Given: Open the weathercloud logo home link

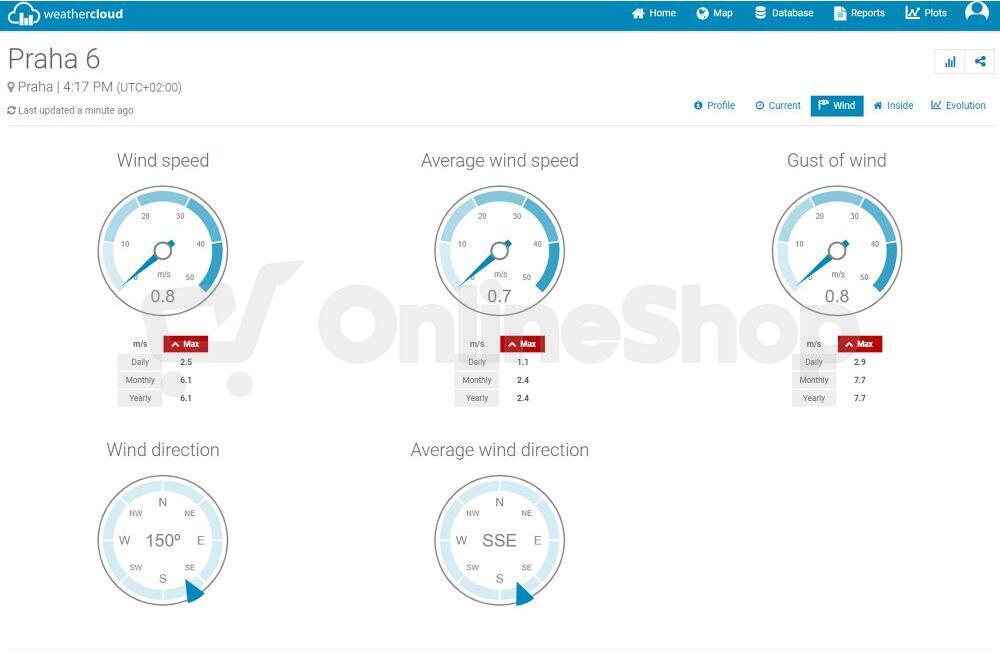Looking at the screenshot, I should tap(65, 13).
